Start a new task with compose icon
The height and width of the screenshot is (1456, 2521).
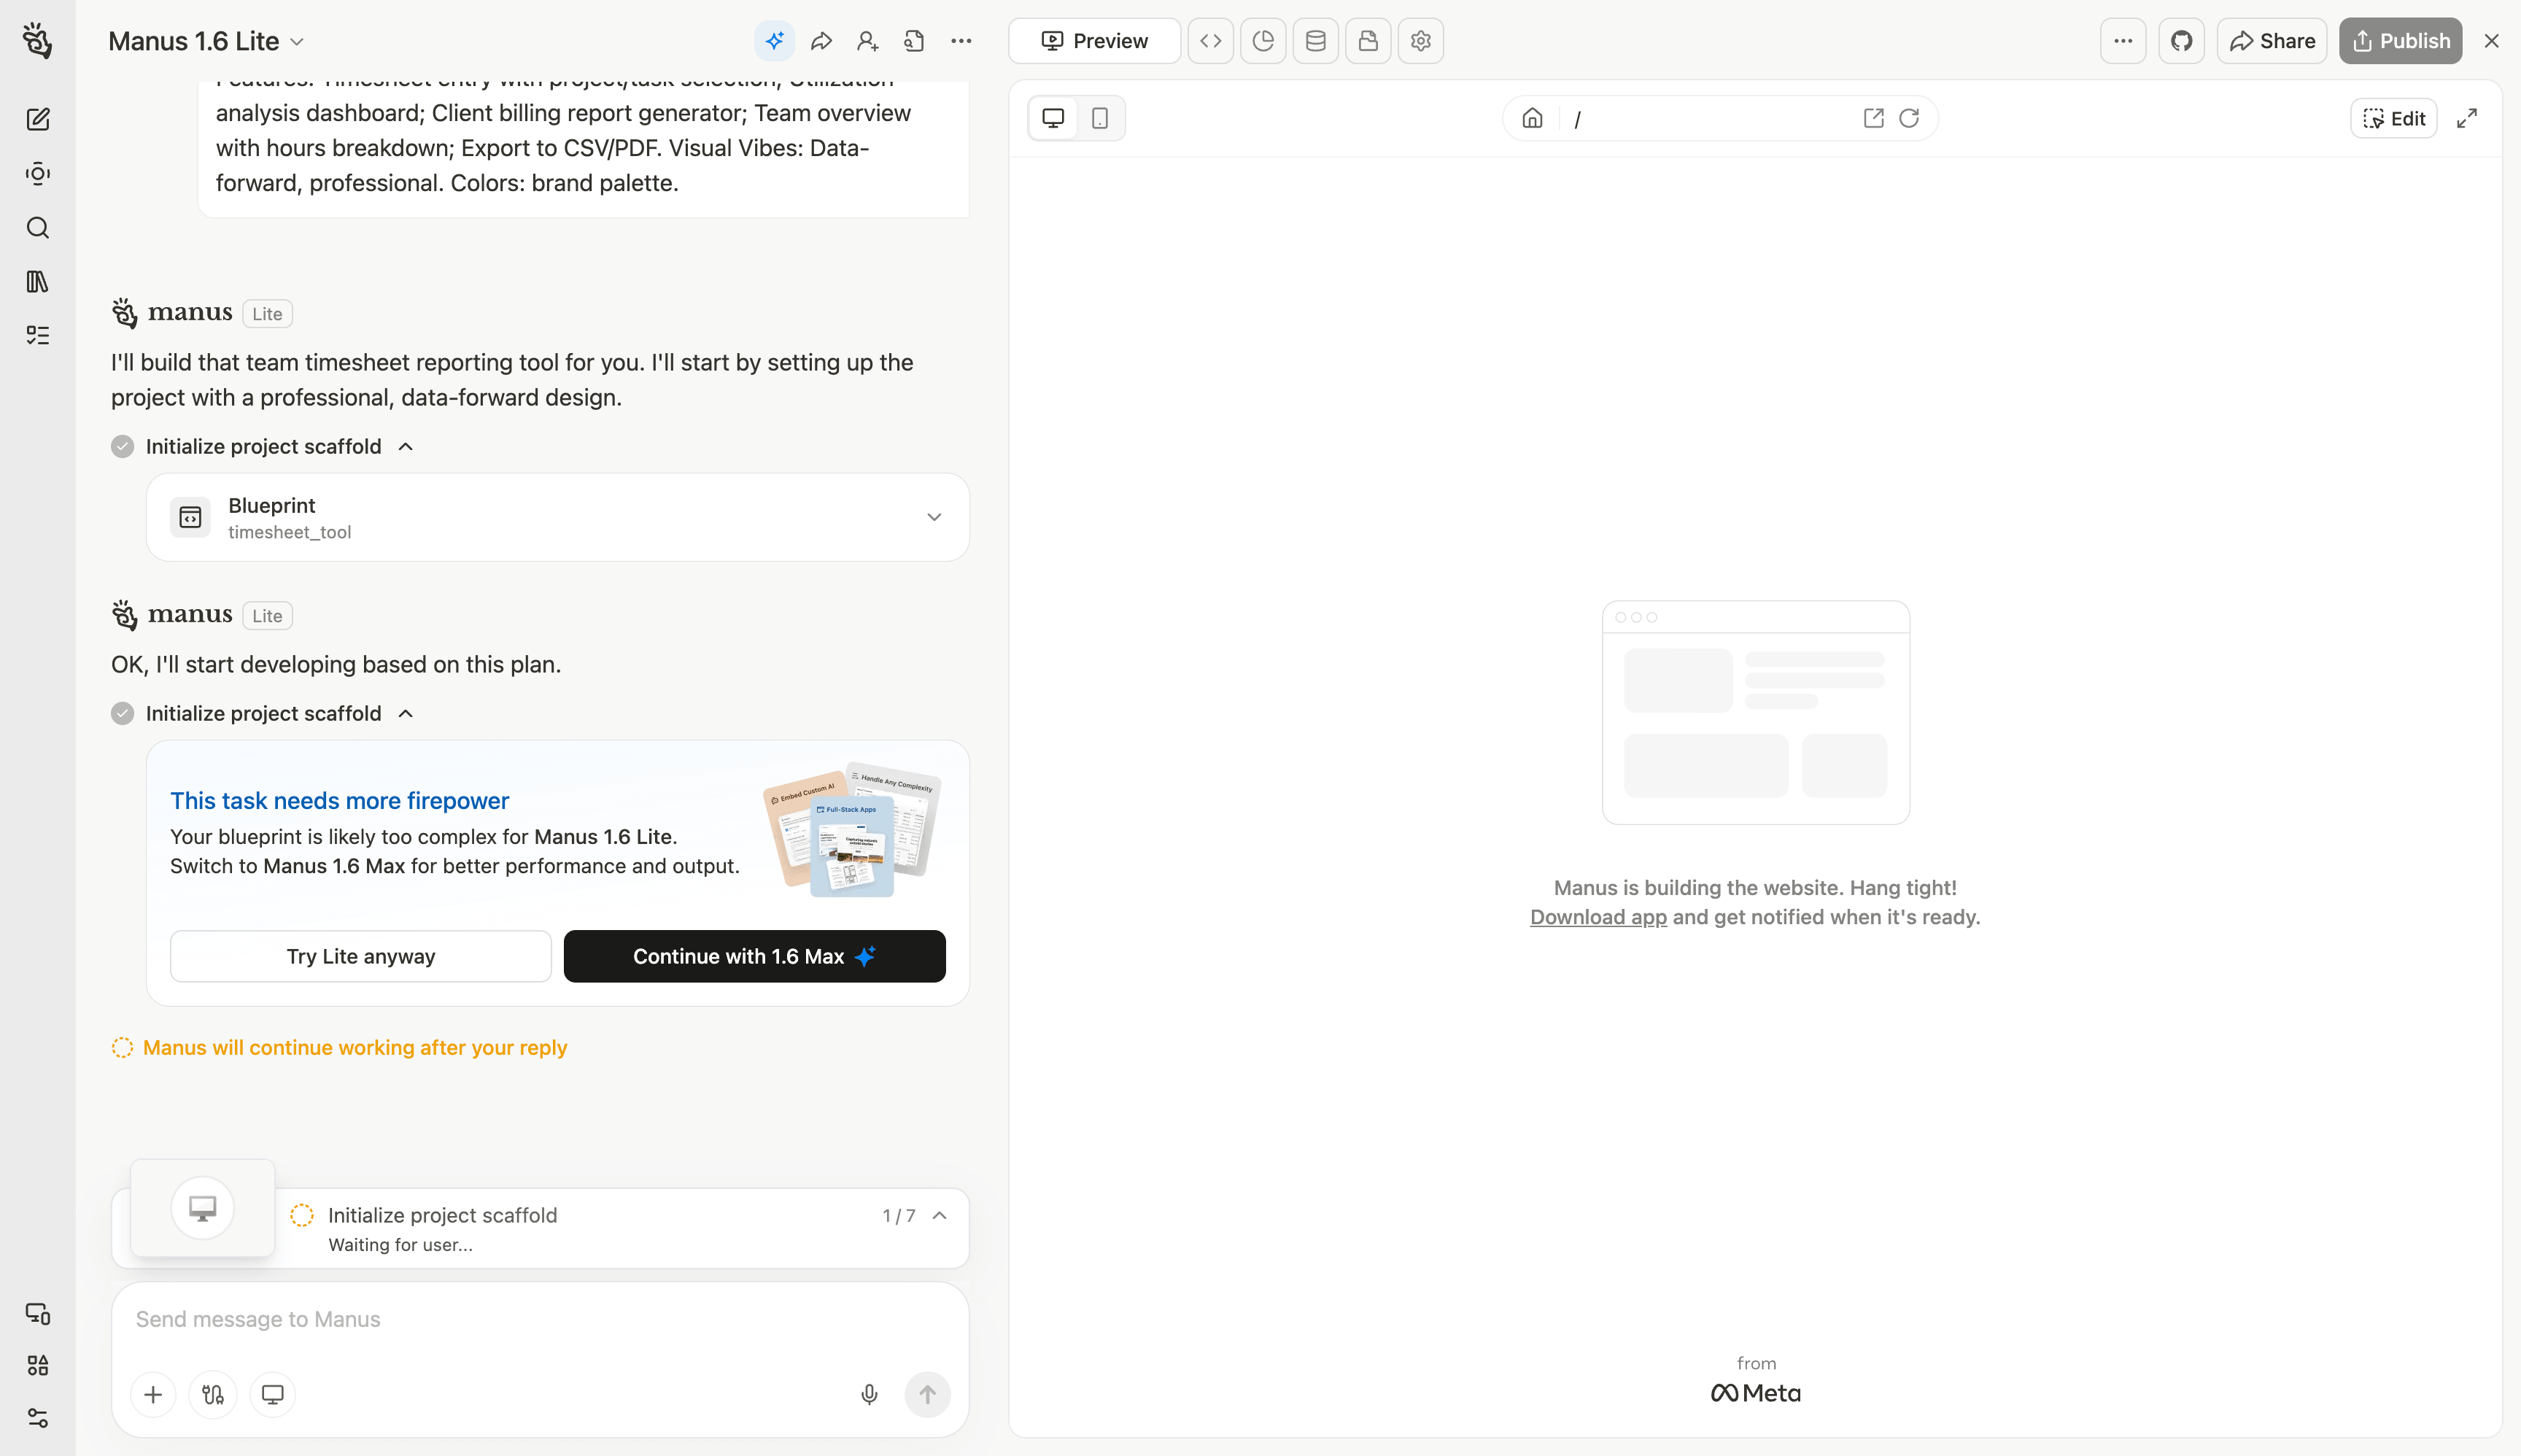point(37,120)
